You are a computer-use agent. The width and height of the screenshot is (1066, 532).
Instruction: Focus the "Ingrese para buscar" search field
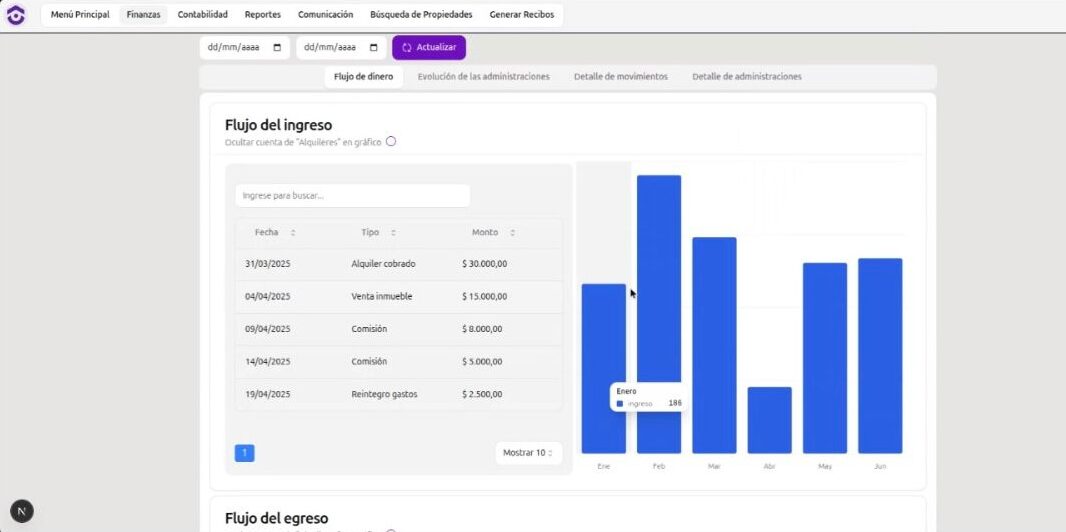click(352, 196)
